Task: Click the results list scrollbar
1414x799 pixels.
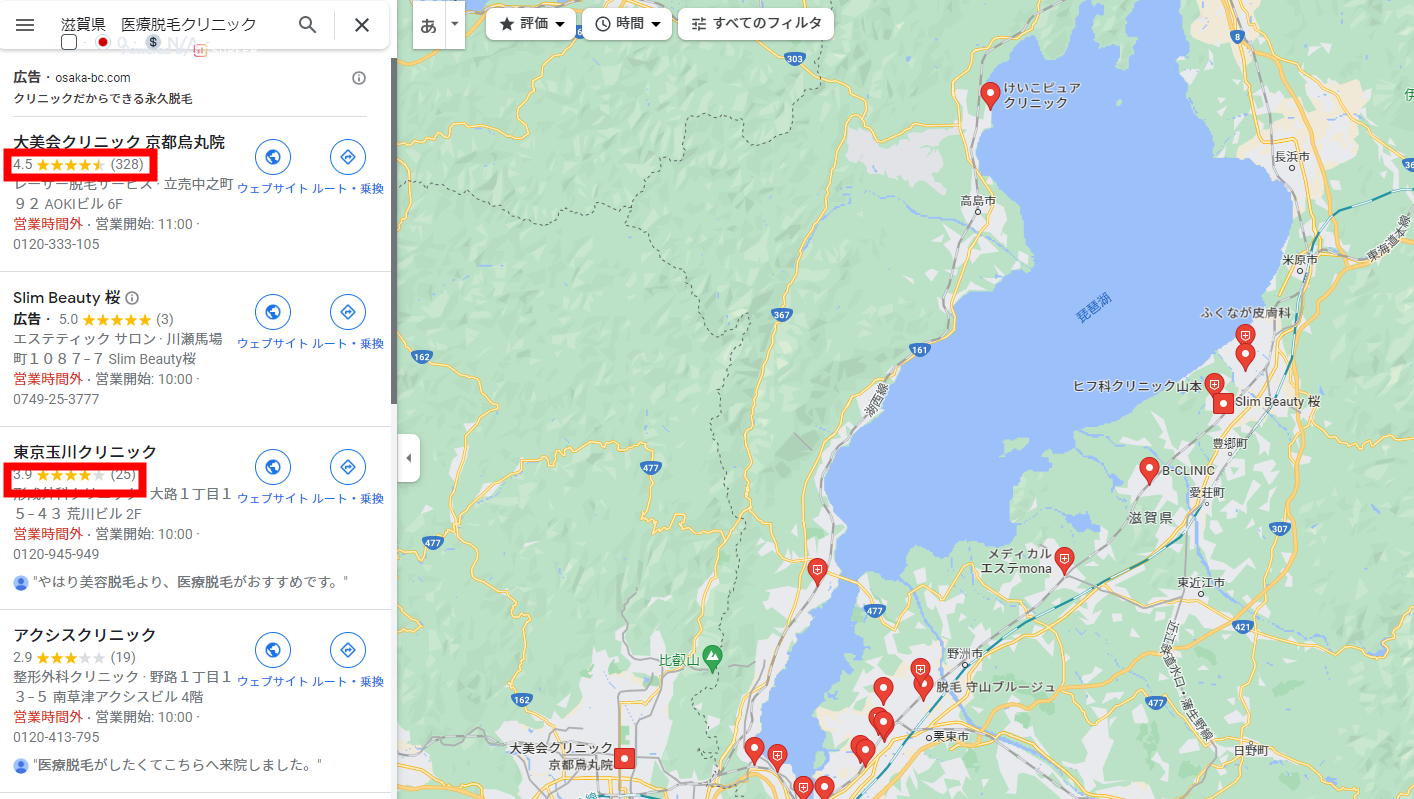Action: coord(393,230)
